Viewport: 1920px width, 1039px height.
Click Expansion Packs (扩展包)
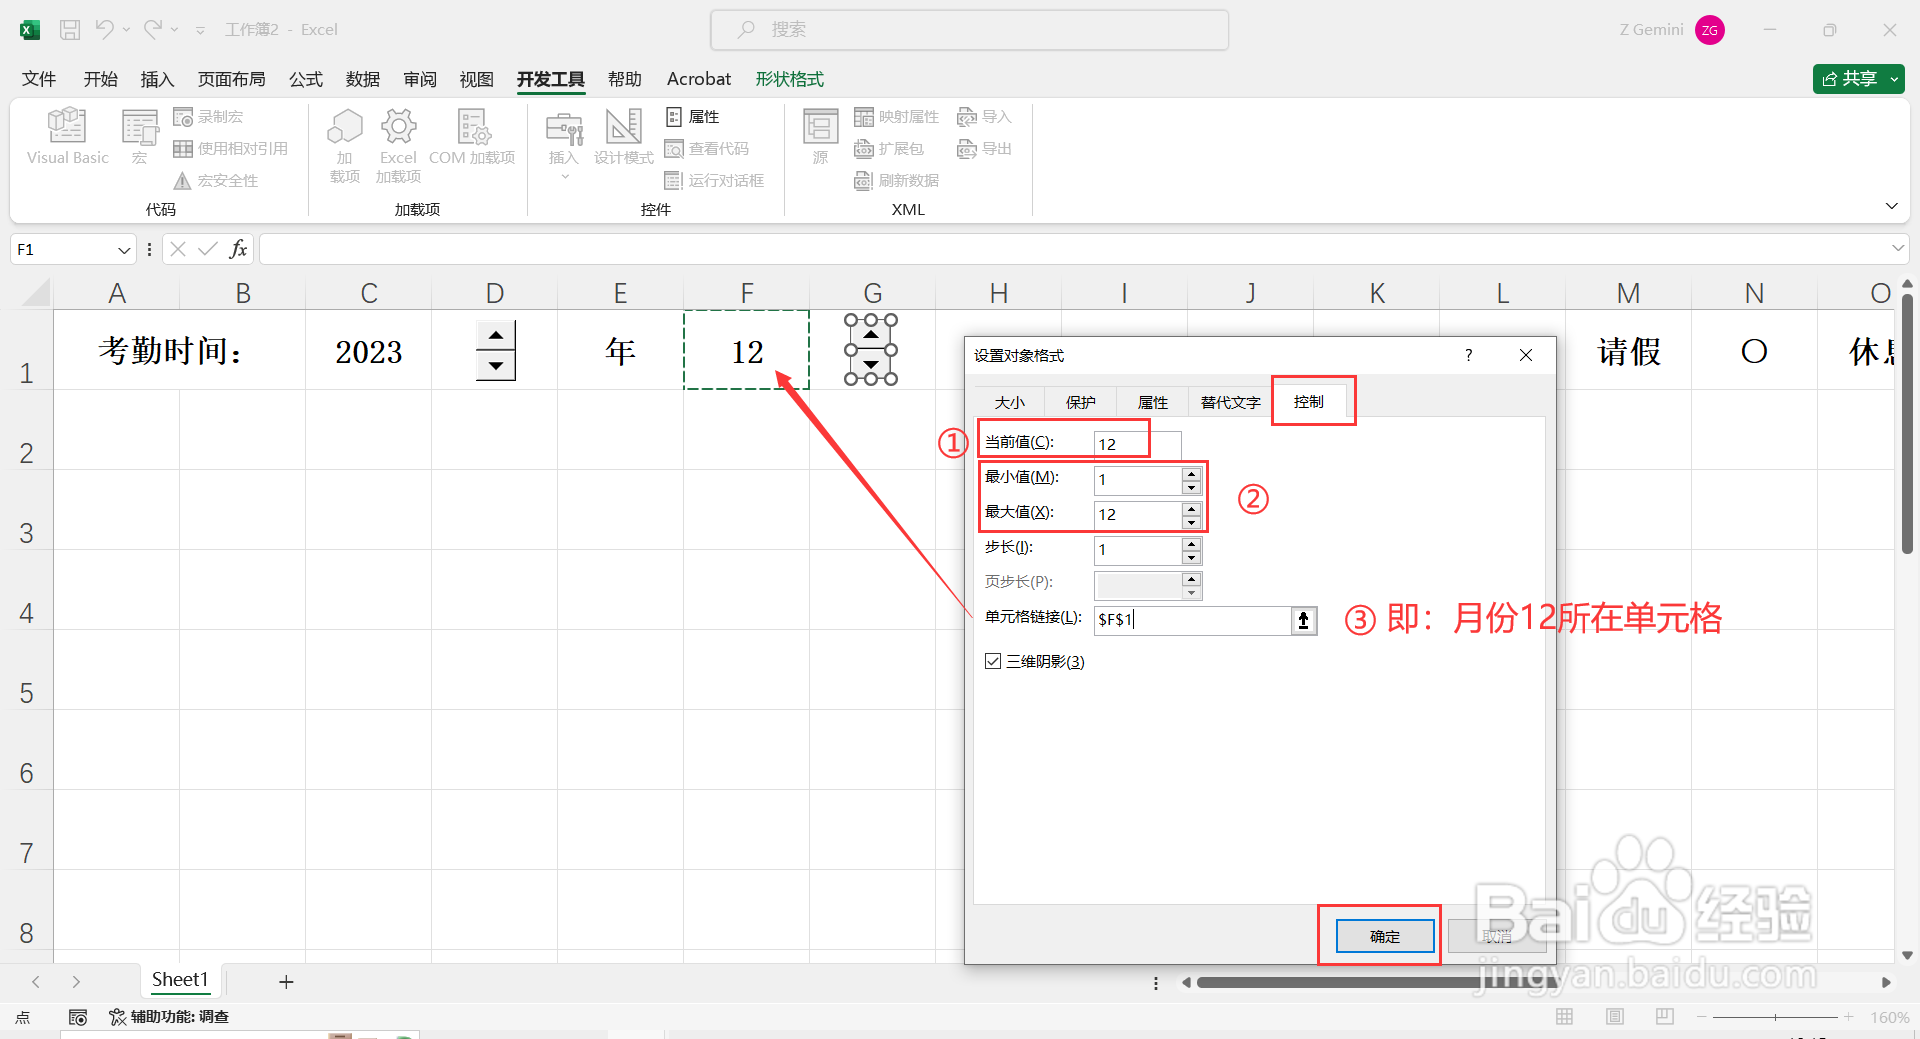tap(889, 149)
